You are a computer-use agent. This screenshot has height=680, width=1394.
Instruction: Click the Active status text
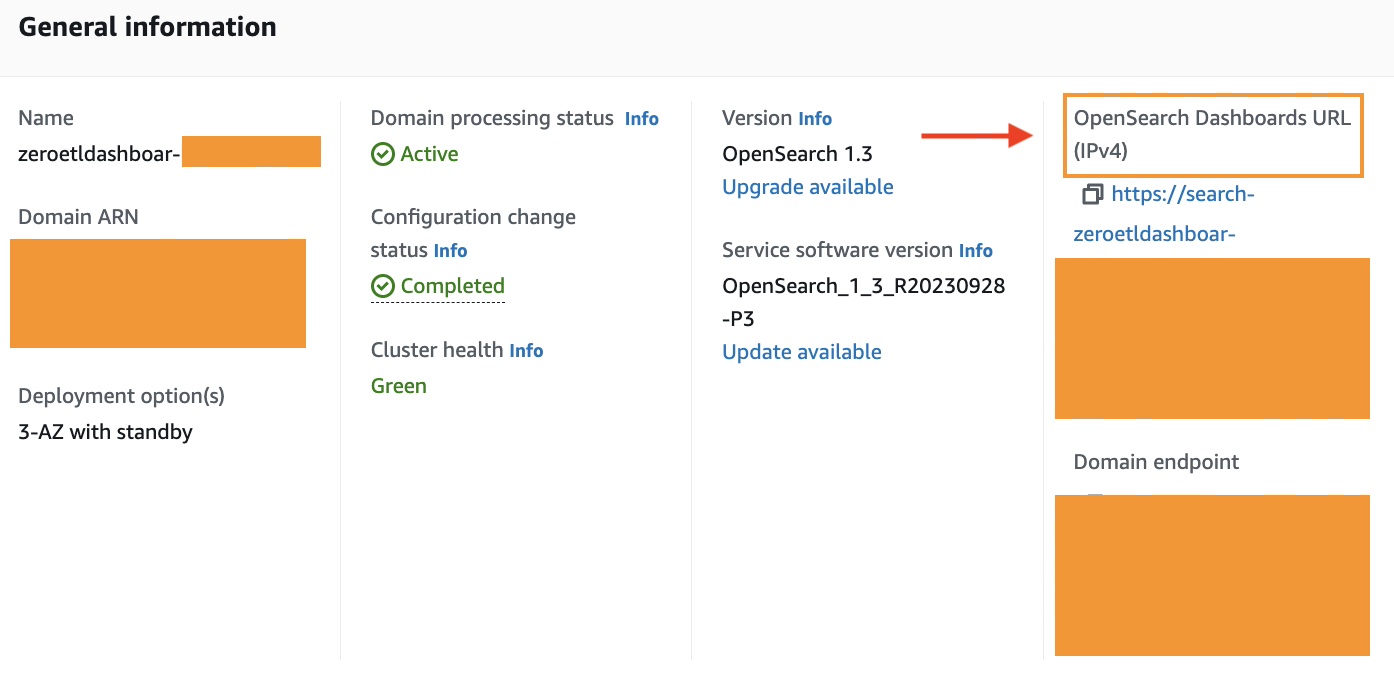(430, 154)
